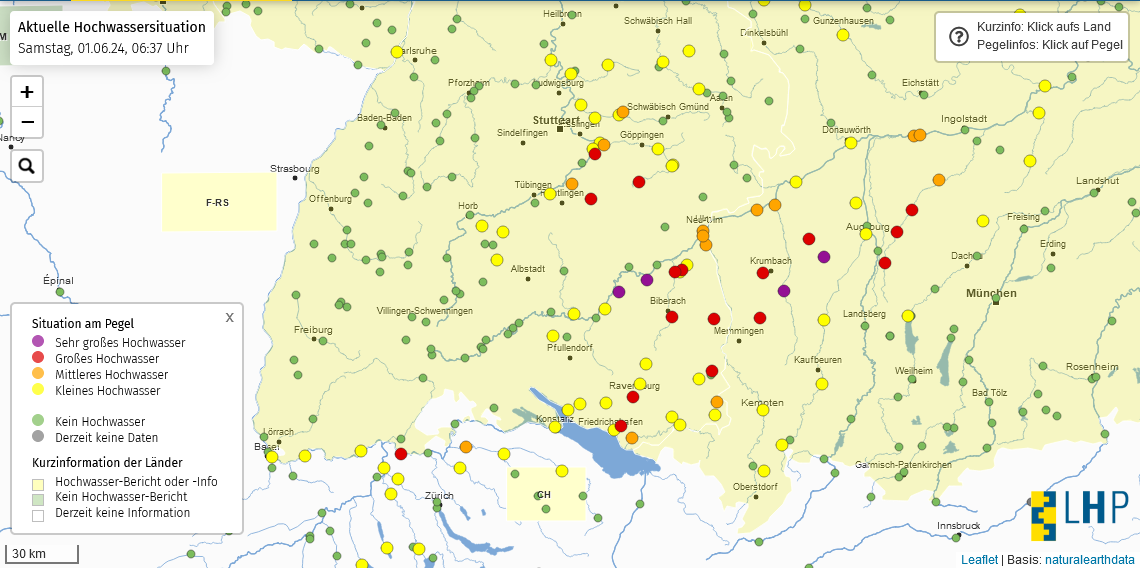Viewport: 1140px width, 568px height.
Task: Open the Leaflet attribution link
Action: (979, 559)
